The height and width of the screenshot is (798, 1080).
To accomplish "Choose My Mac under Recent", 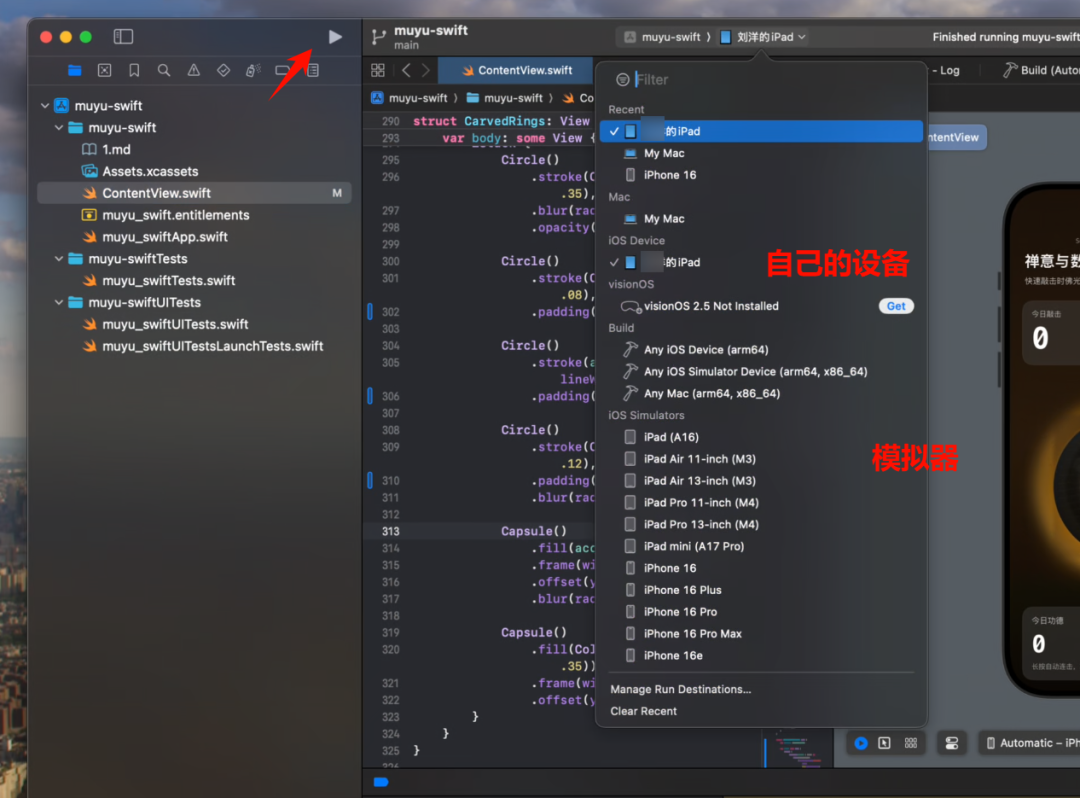I will tap(761, 154).
